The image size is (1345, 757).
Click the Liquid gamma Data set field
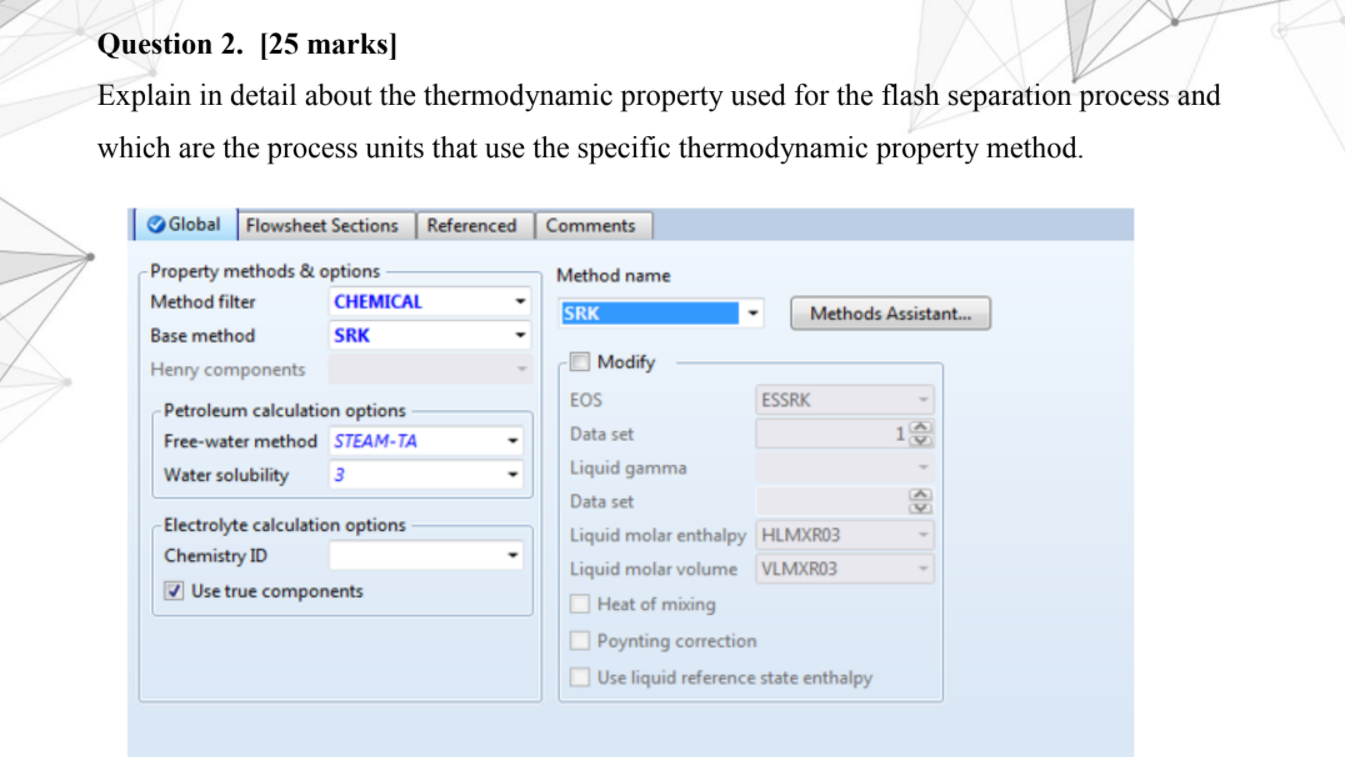coord(833,501)
